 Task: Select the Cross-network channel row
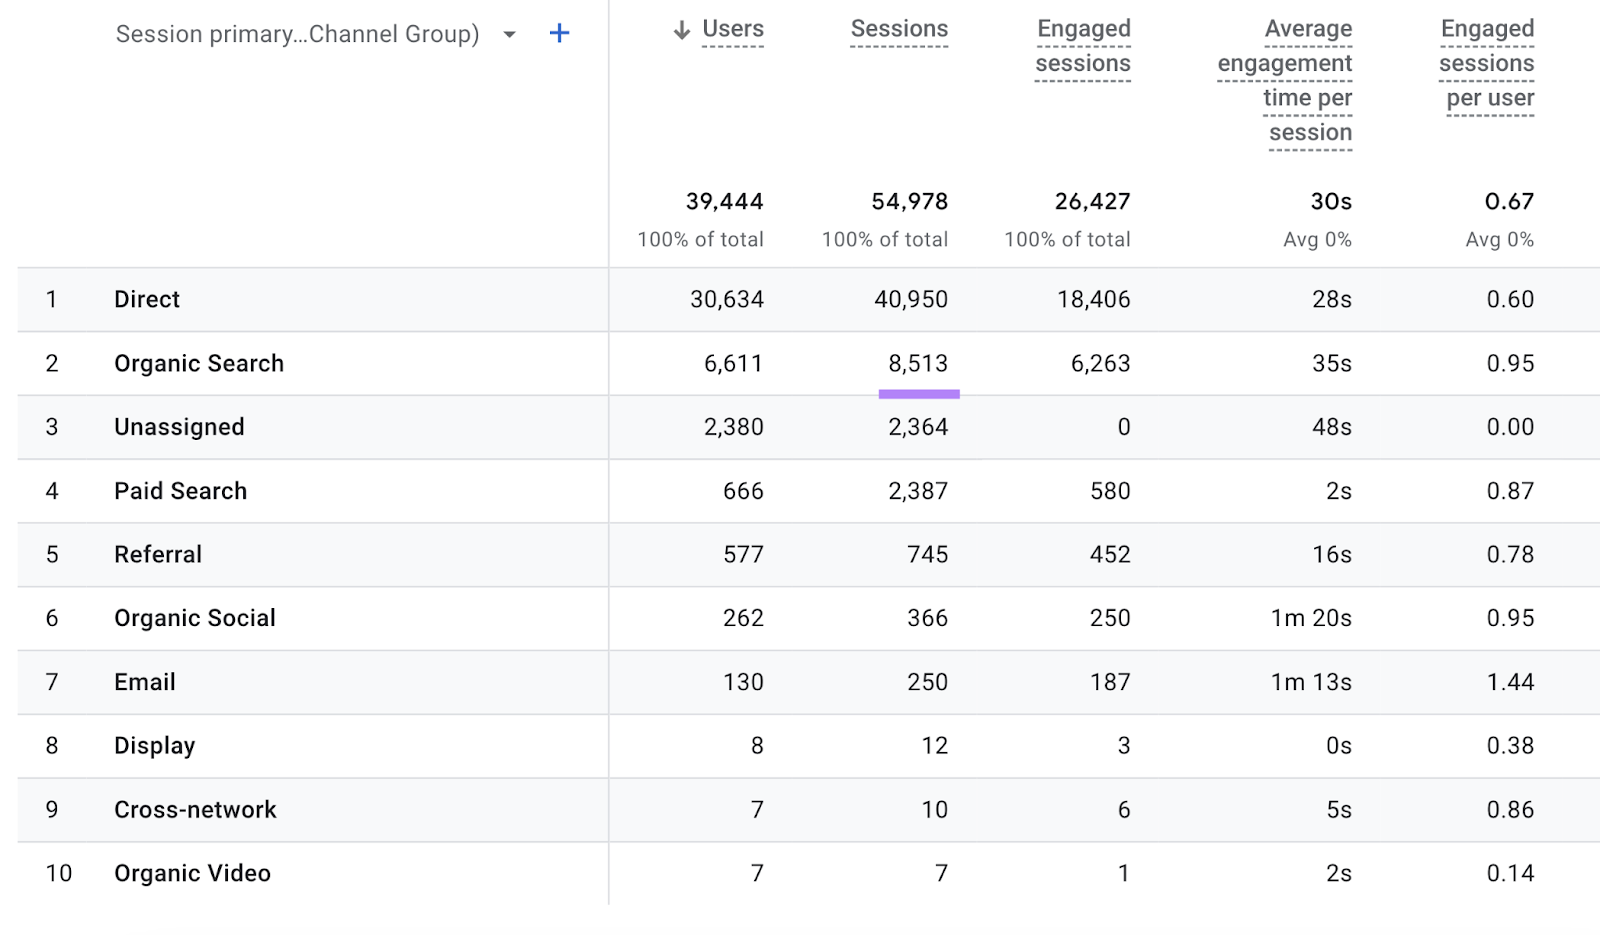pos(195,810)
